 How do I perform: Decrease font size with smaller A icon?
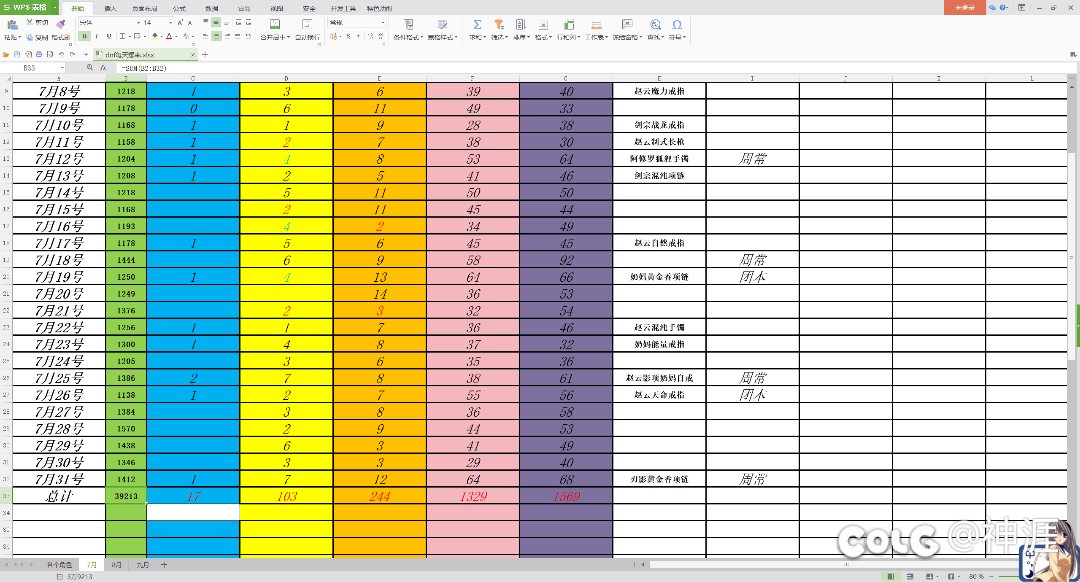tap(189, 23)
